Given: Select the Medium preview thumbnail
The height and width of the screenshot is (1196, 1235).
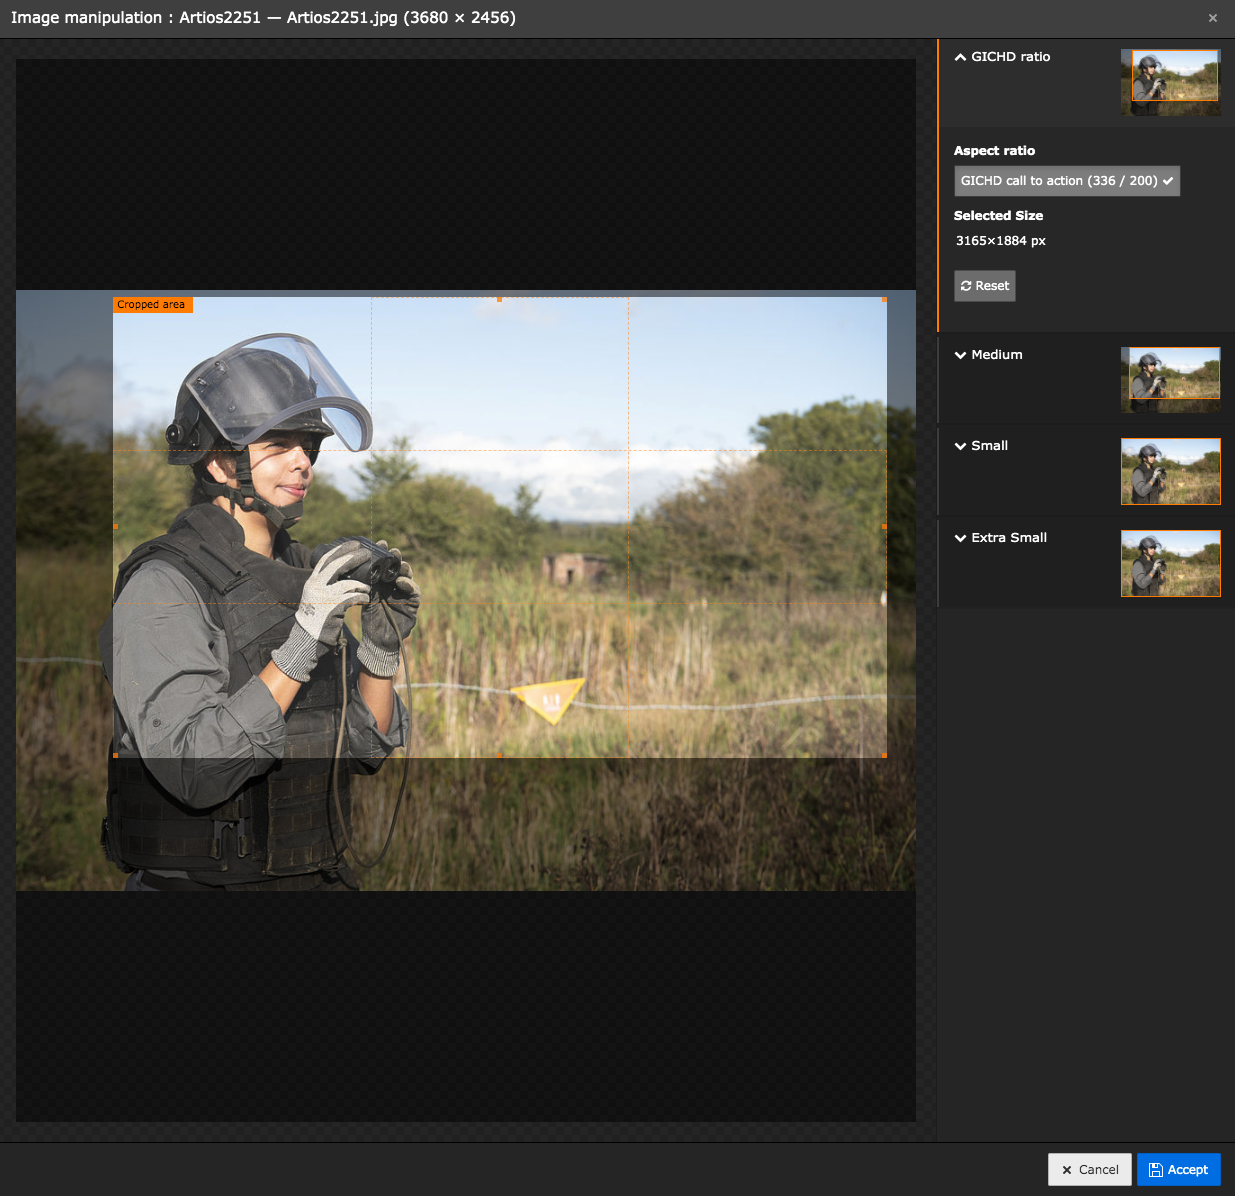Looking at the screenshot, I should click(x=1170, y=380).
